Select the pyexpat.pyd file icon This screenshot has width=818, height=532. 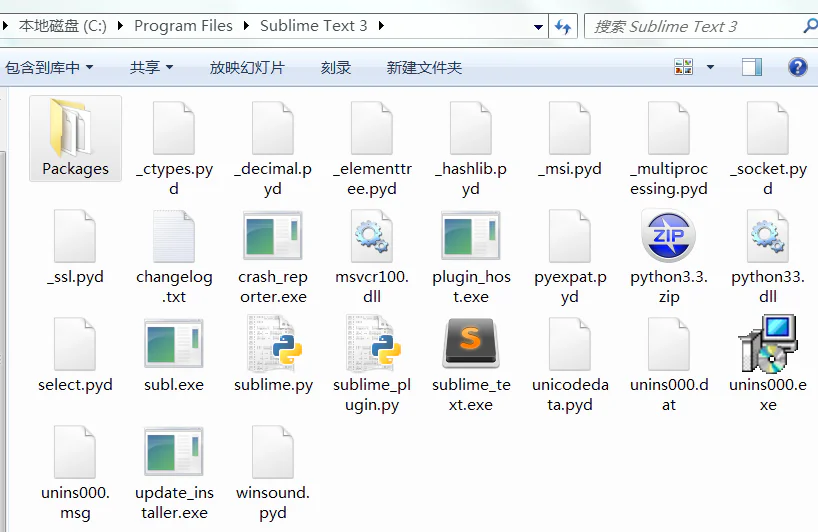(570, 236)
